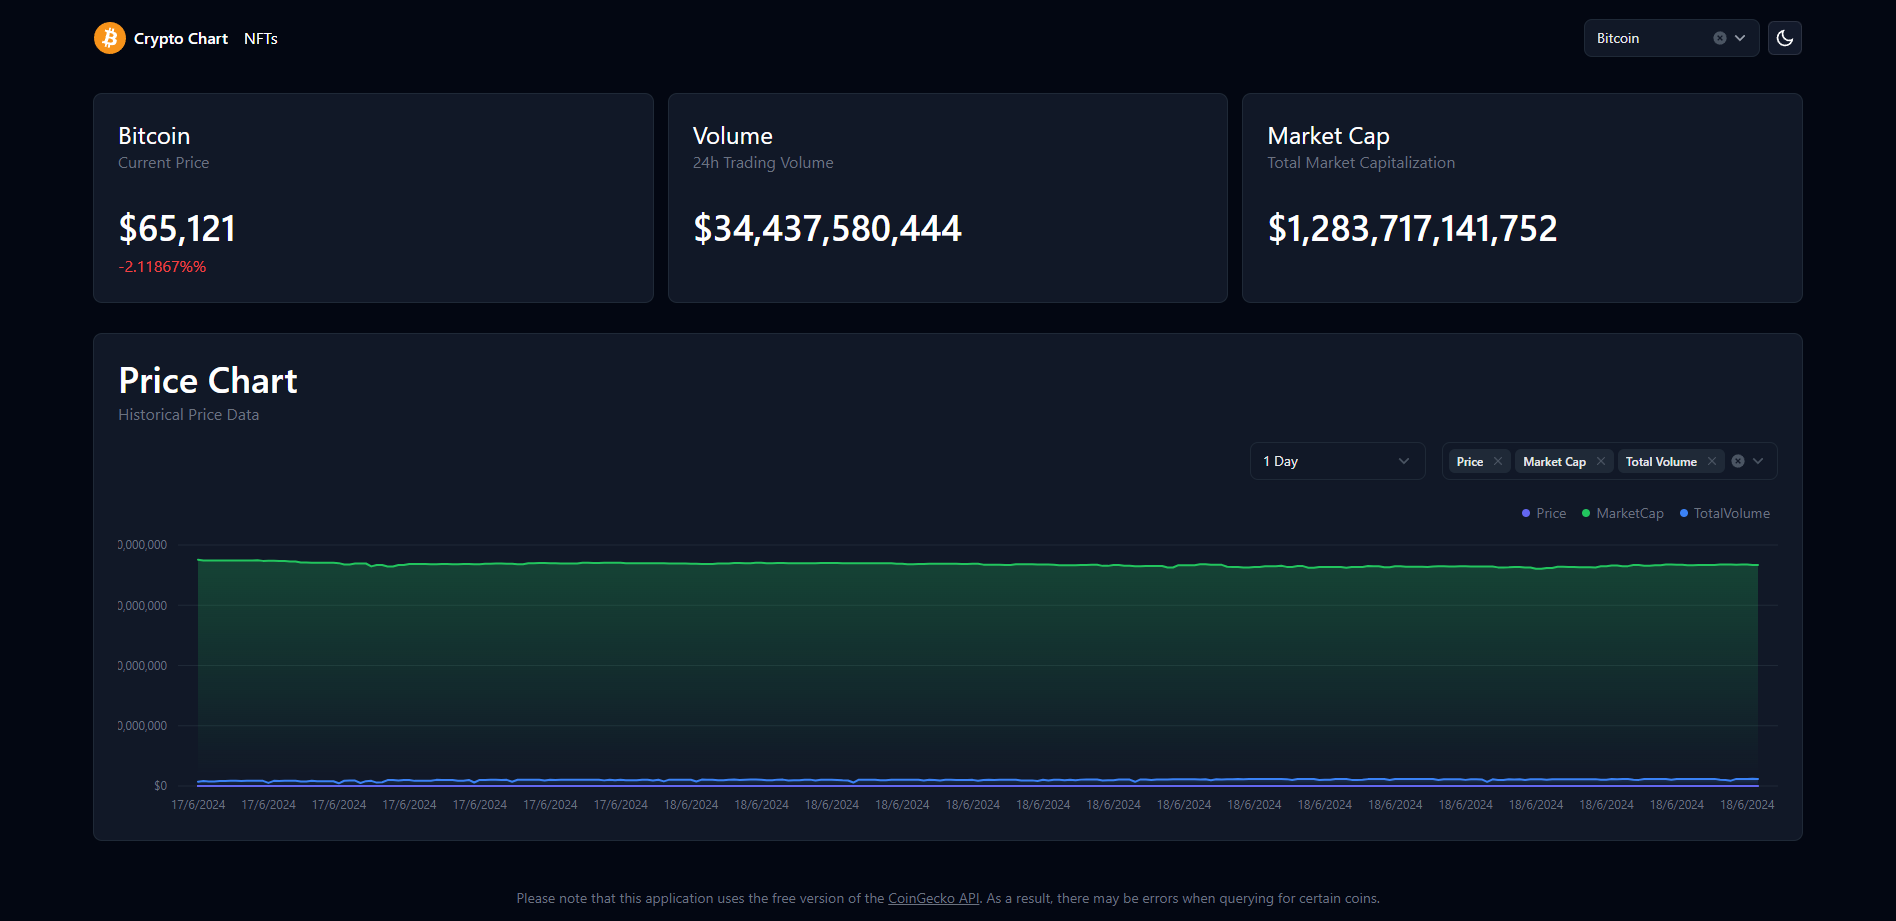Toggle dark mode with moon icon

coord(1784,38)
